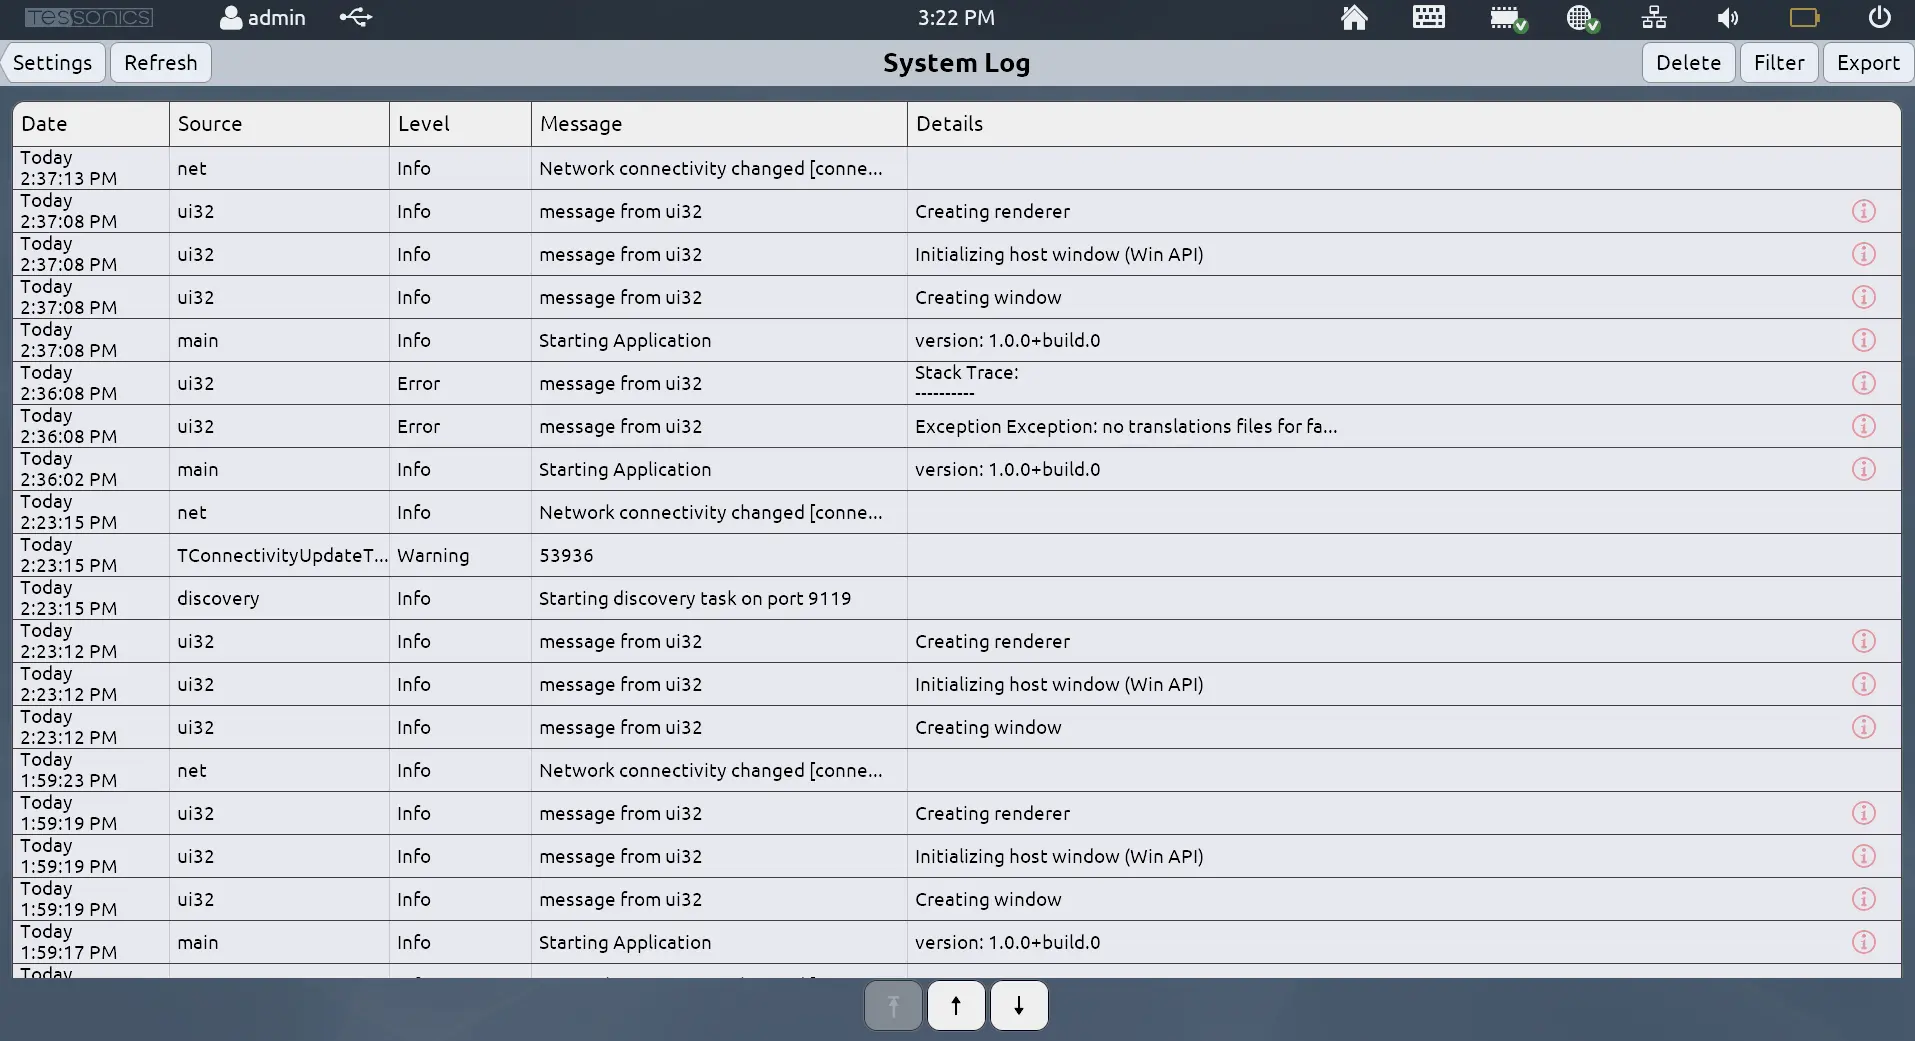
Task: Click the Tessonics logo
Action: (x=89, y=17)
